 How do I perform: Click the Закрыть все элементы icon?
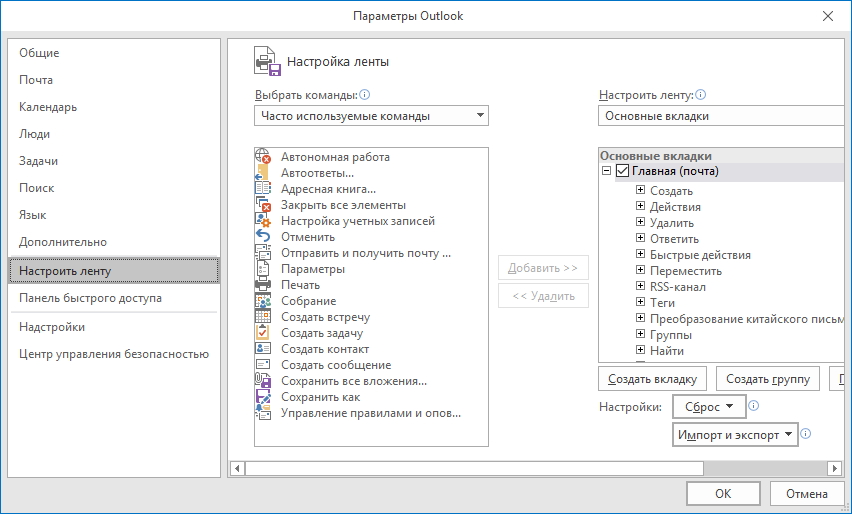pyautogui.click(x=263, y=205)
